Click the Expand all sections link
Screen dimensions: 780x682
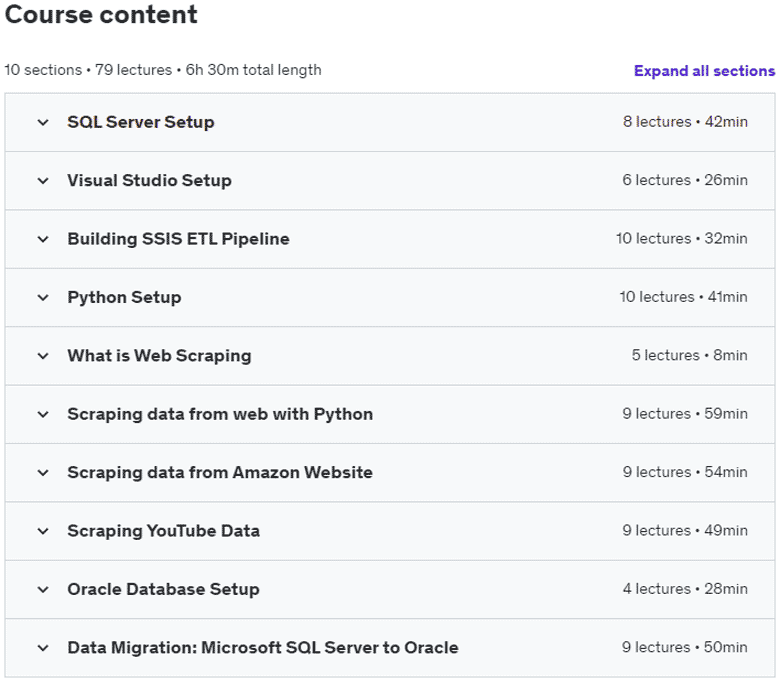pyautogui.click(x=704, y=71)
